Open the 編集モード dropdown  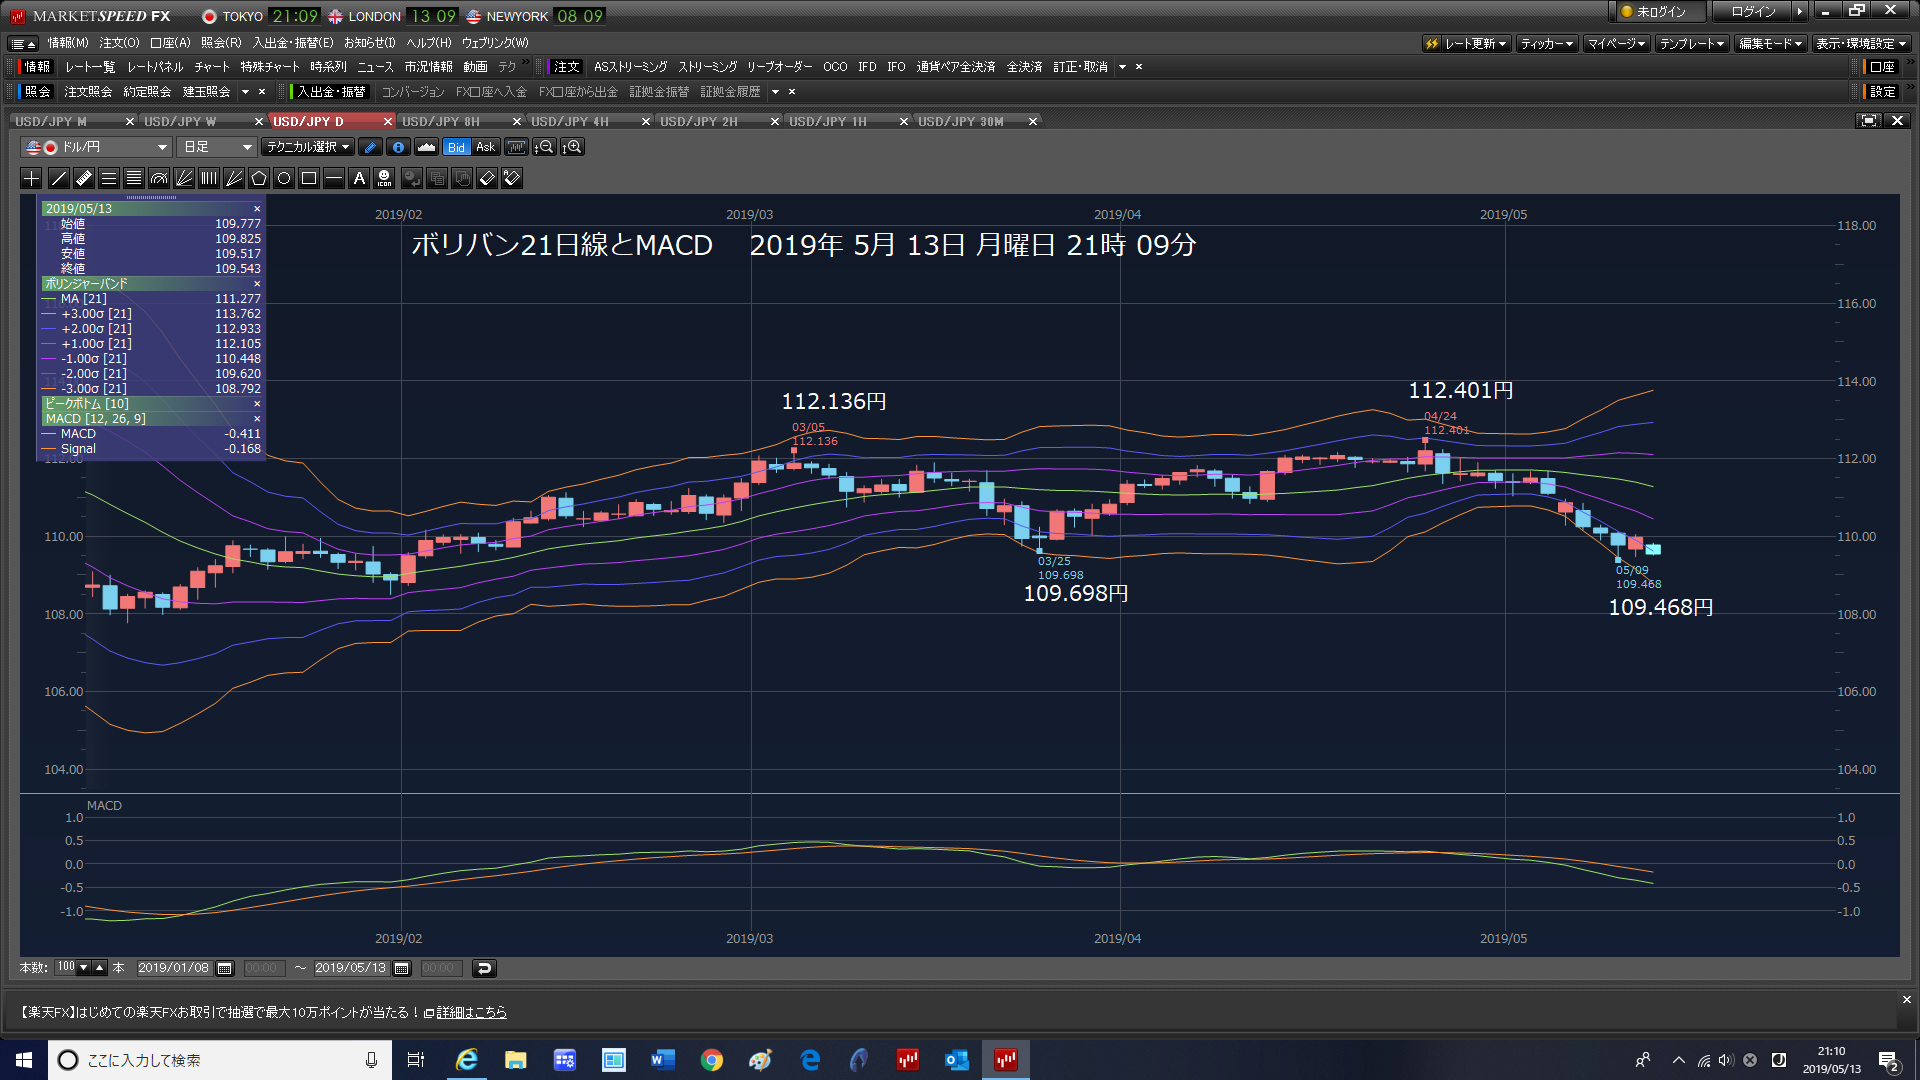(1770, 43)
